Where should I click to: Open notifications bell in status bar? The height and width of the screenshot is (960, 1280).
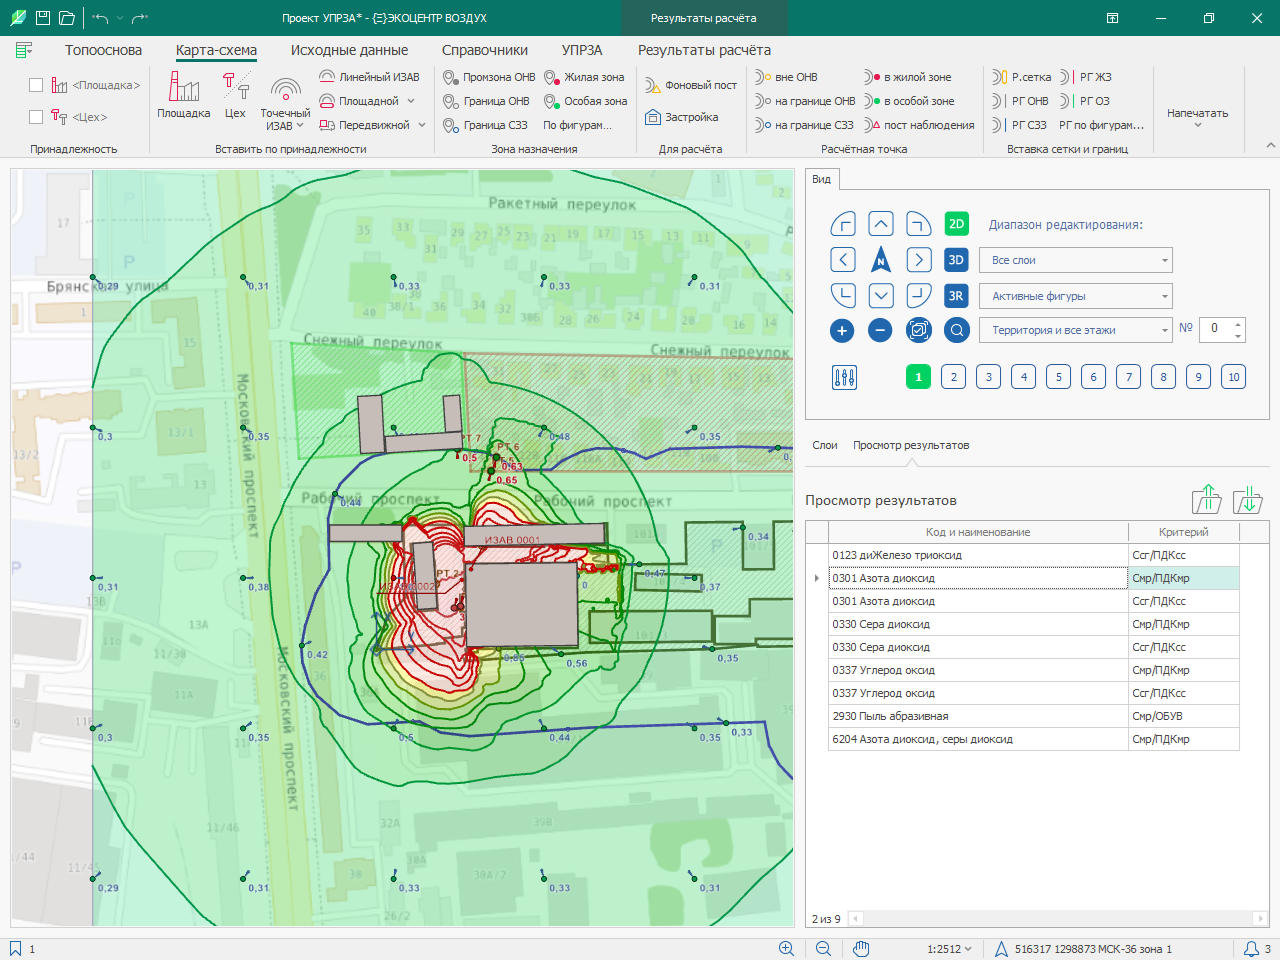[x=1251, y=949]
